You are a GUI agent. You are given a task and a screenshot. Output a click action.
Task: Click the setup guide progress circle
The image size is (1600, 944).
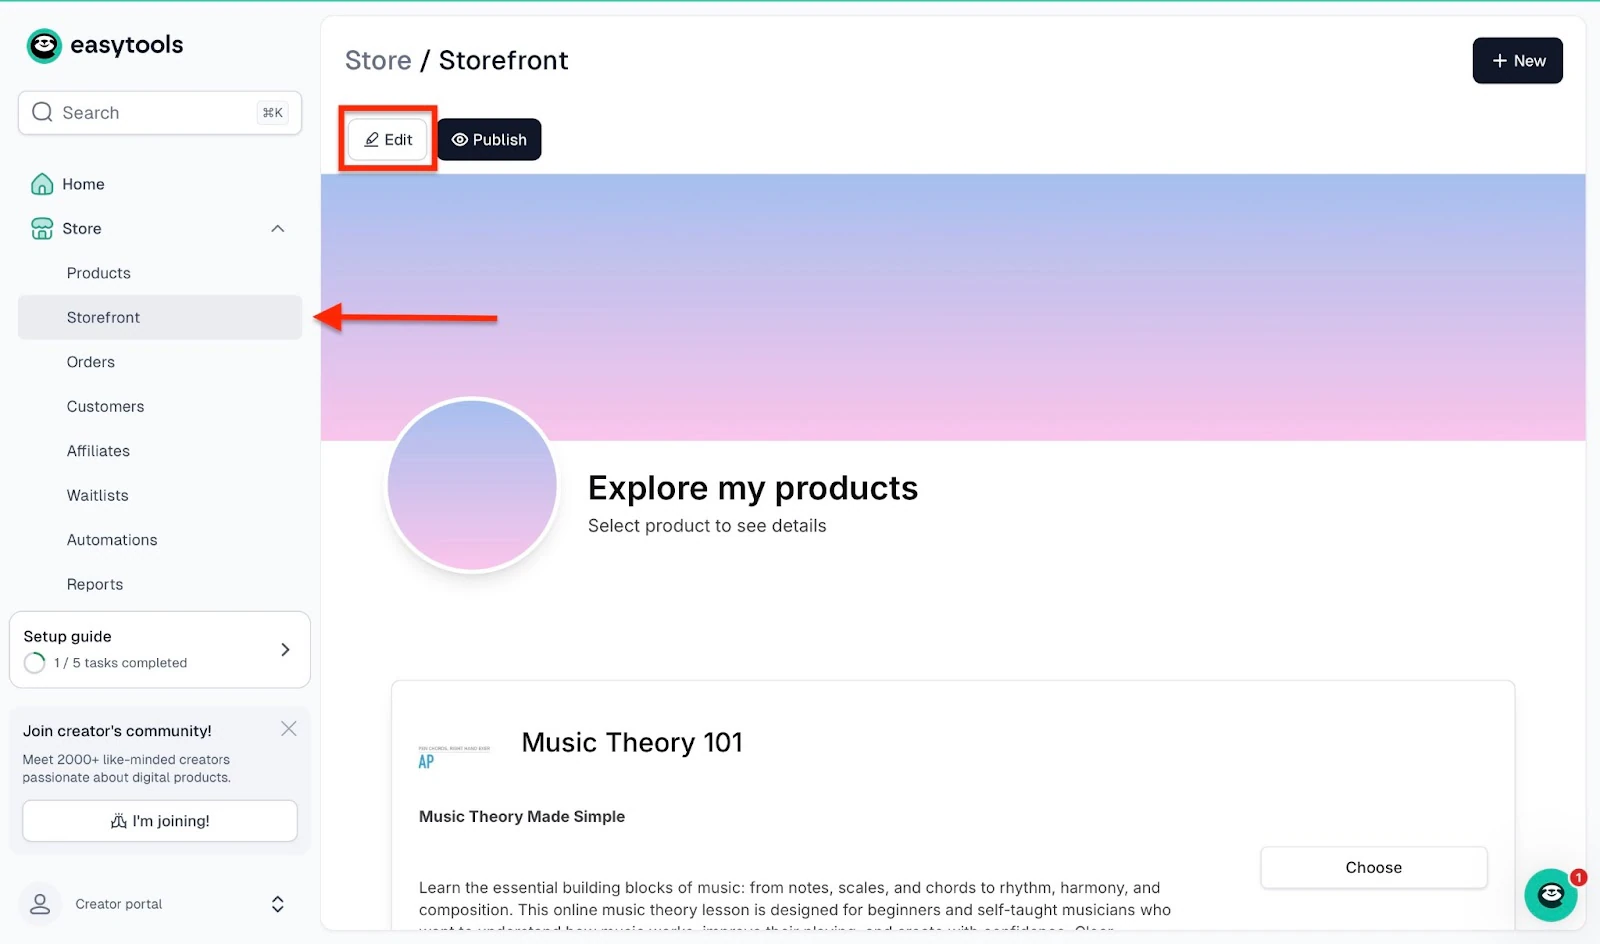[x=35, y=663]
